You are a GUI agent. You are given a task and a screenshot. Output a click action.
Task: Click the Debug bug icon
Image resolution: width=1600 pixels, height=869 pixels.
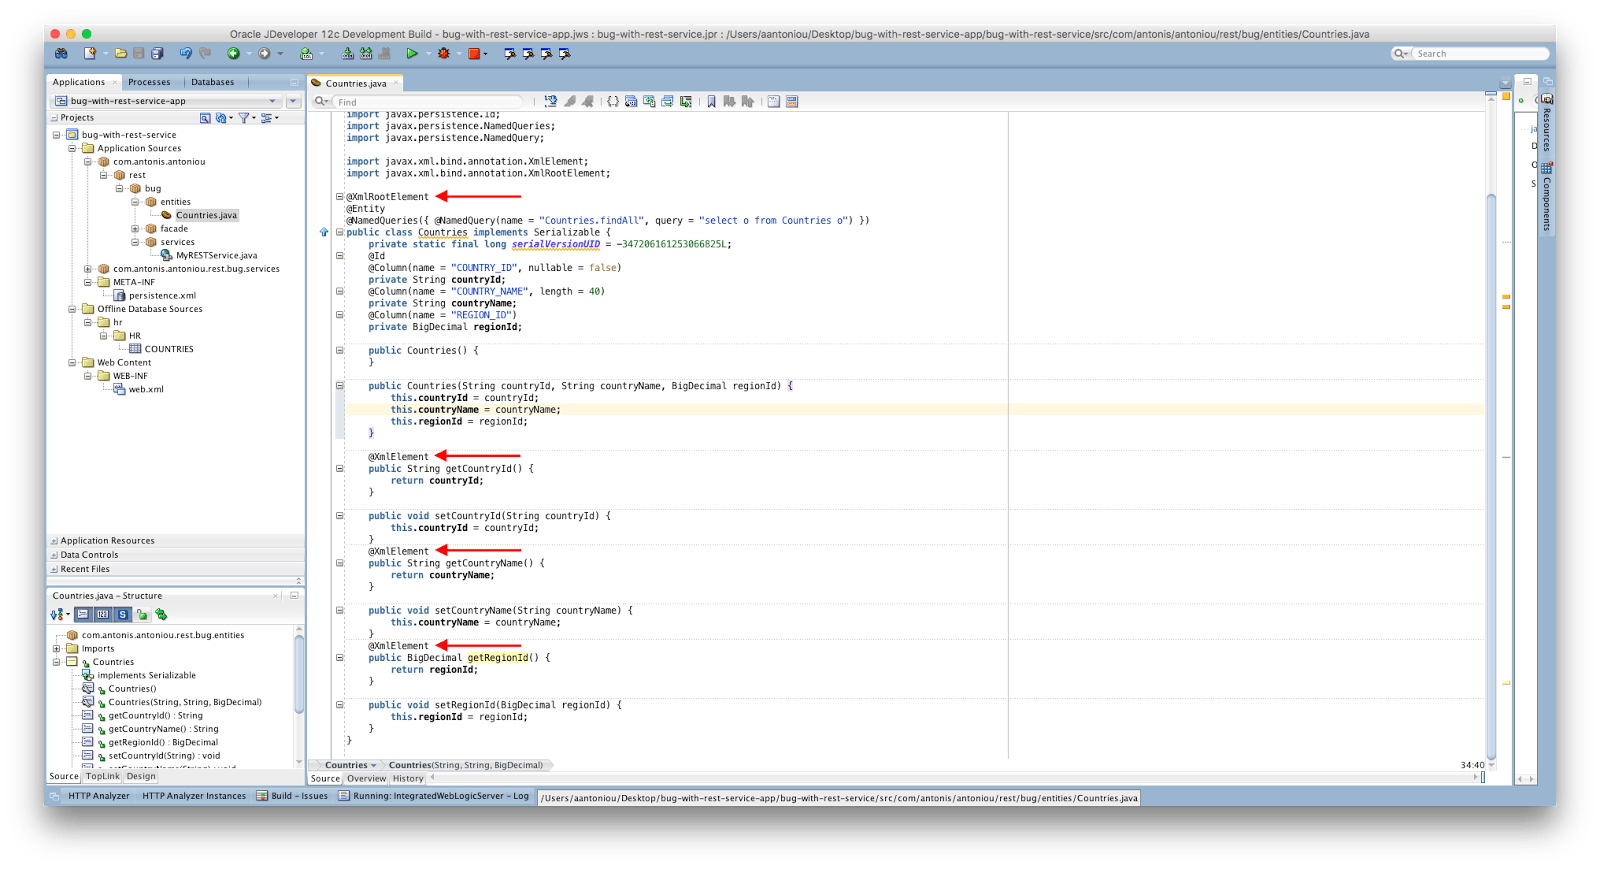coord(443,54)
